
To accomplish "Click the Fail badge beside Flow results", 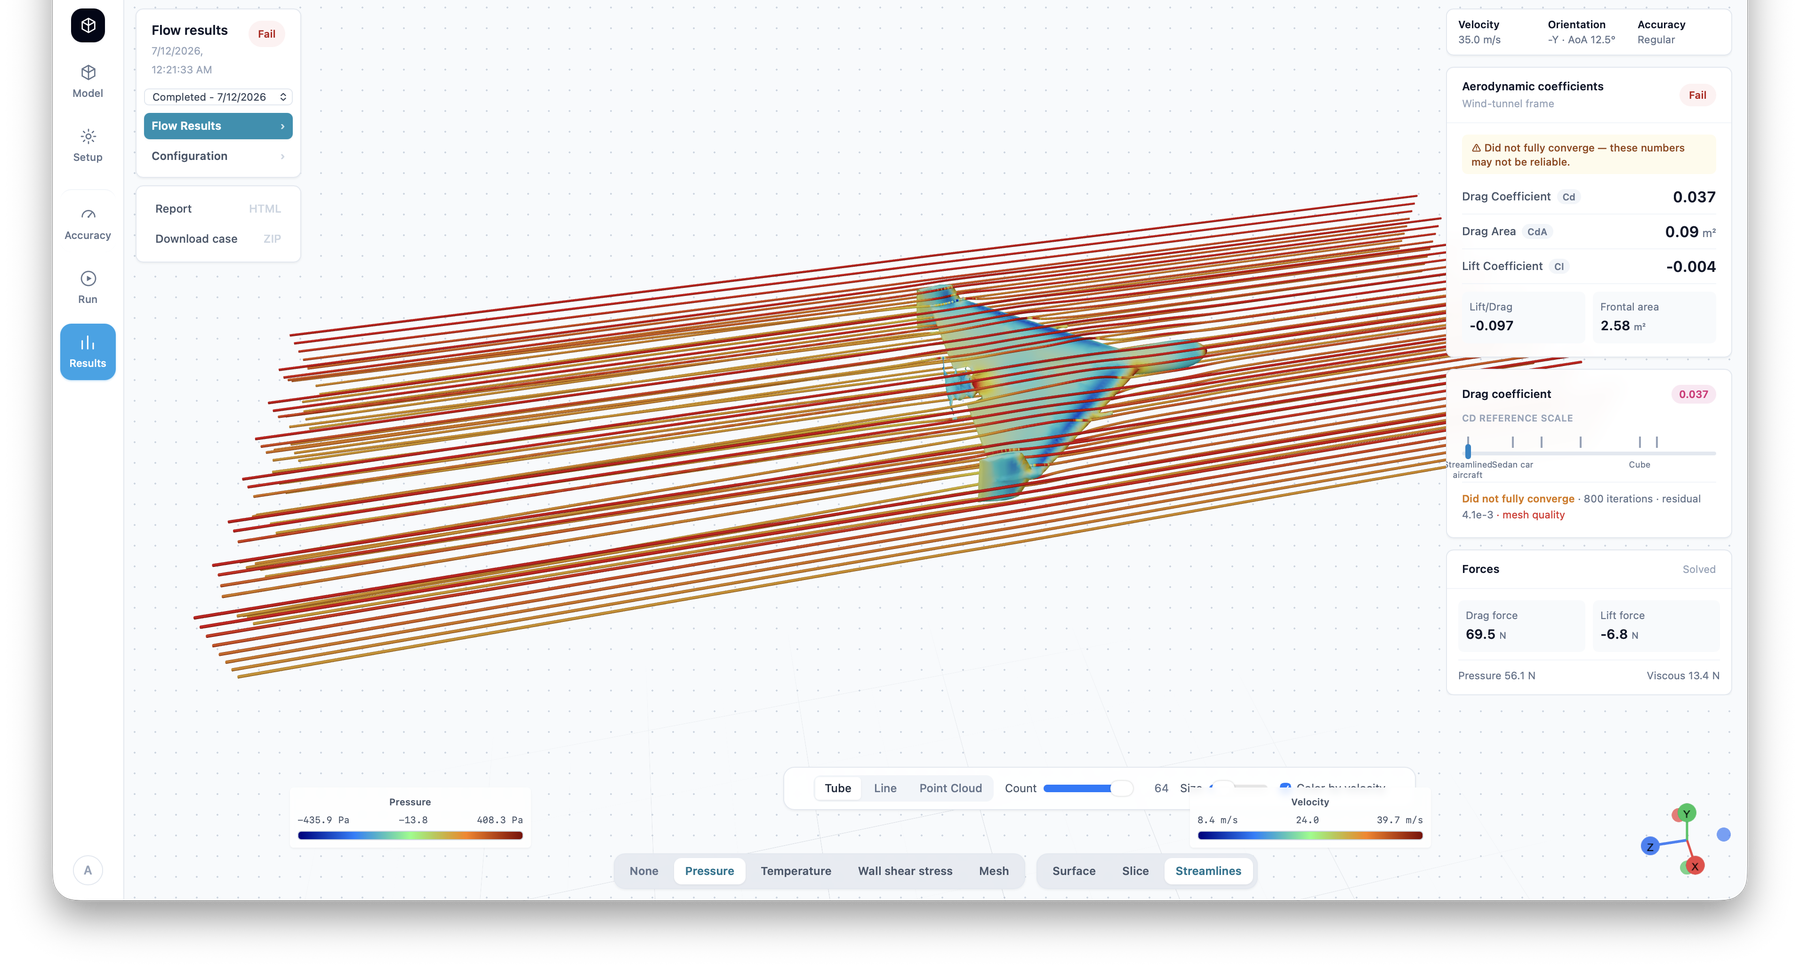I will (267, 34).
